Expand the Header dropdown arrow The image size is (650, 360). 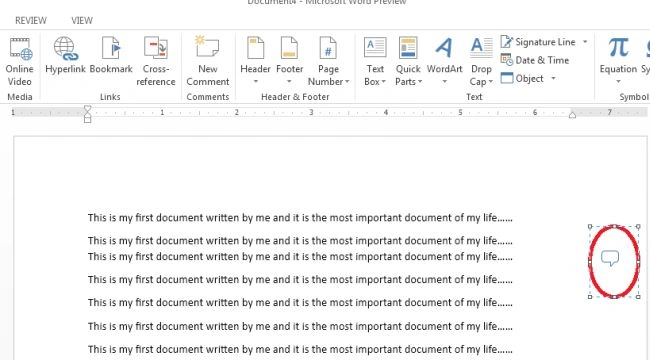(x=255, y=81)
